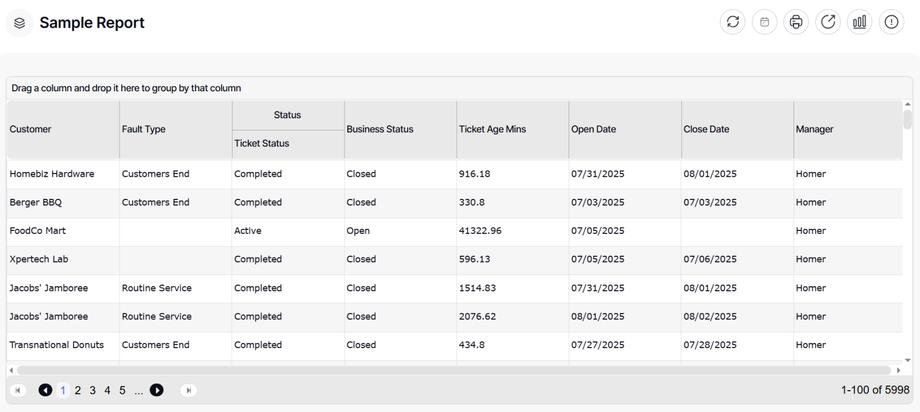Click the Open Date column header
920x412 pixels.
593,129
